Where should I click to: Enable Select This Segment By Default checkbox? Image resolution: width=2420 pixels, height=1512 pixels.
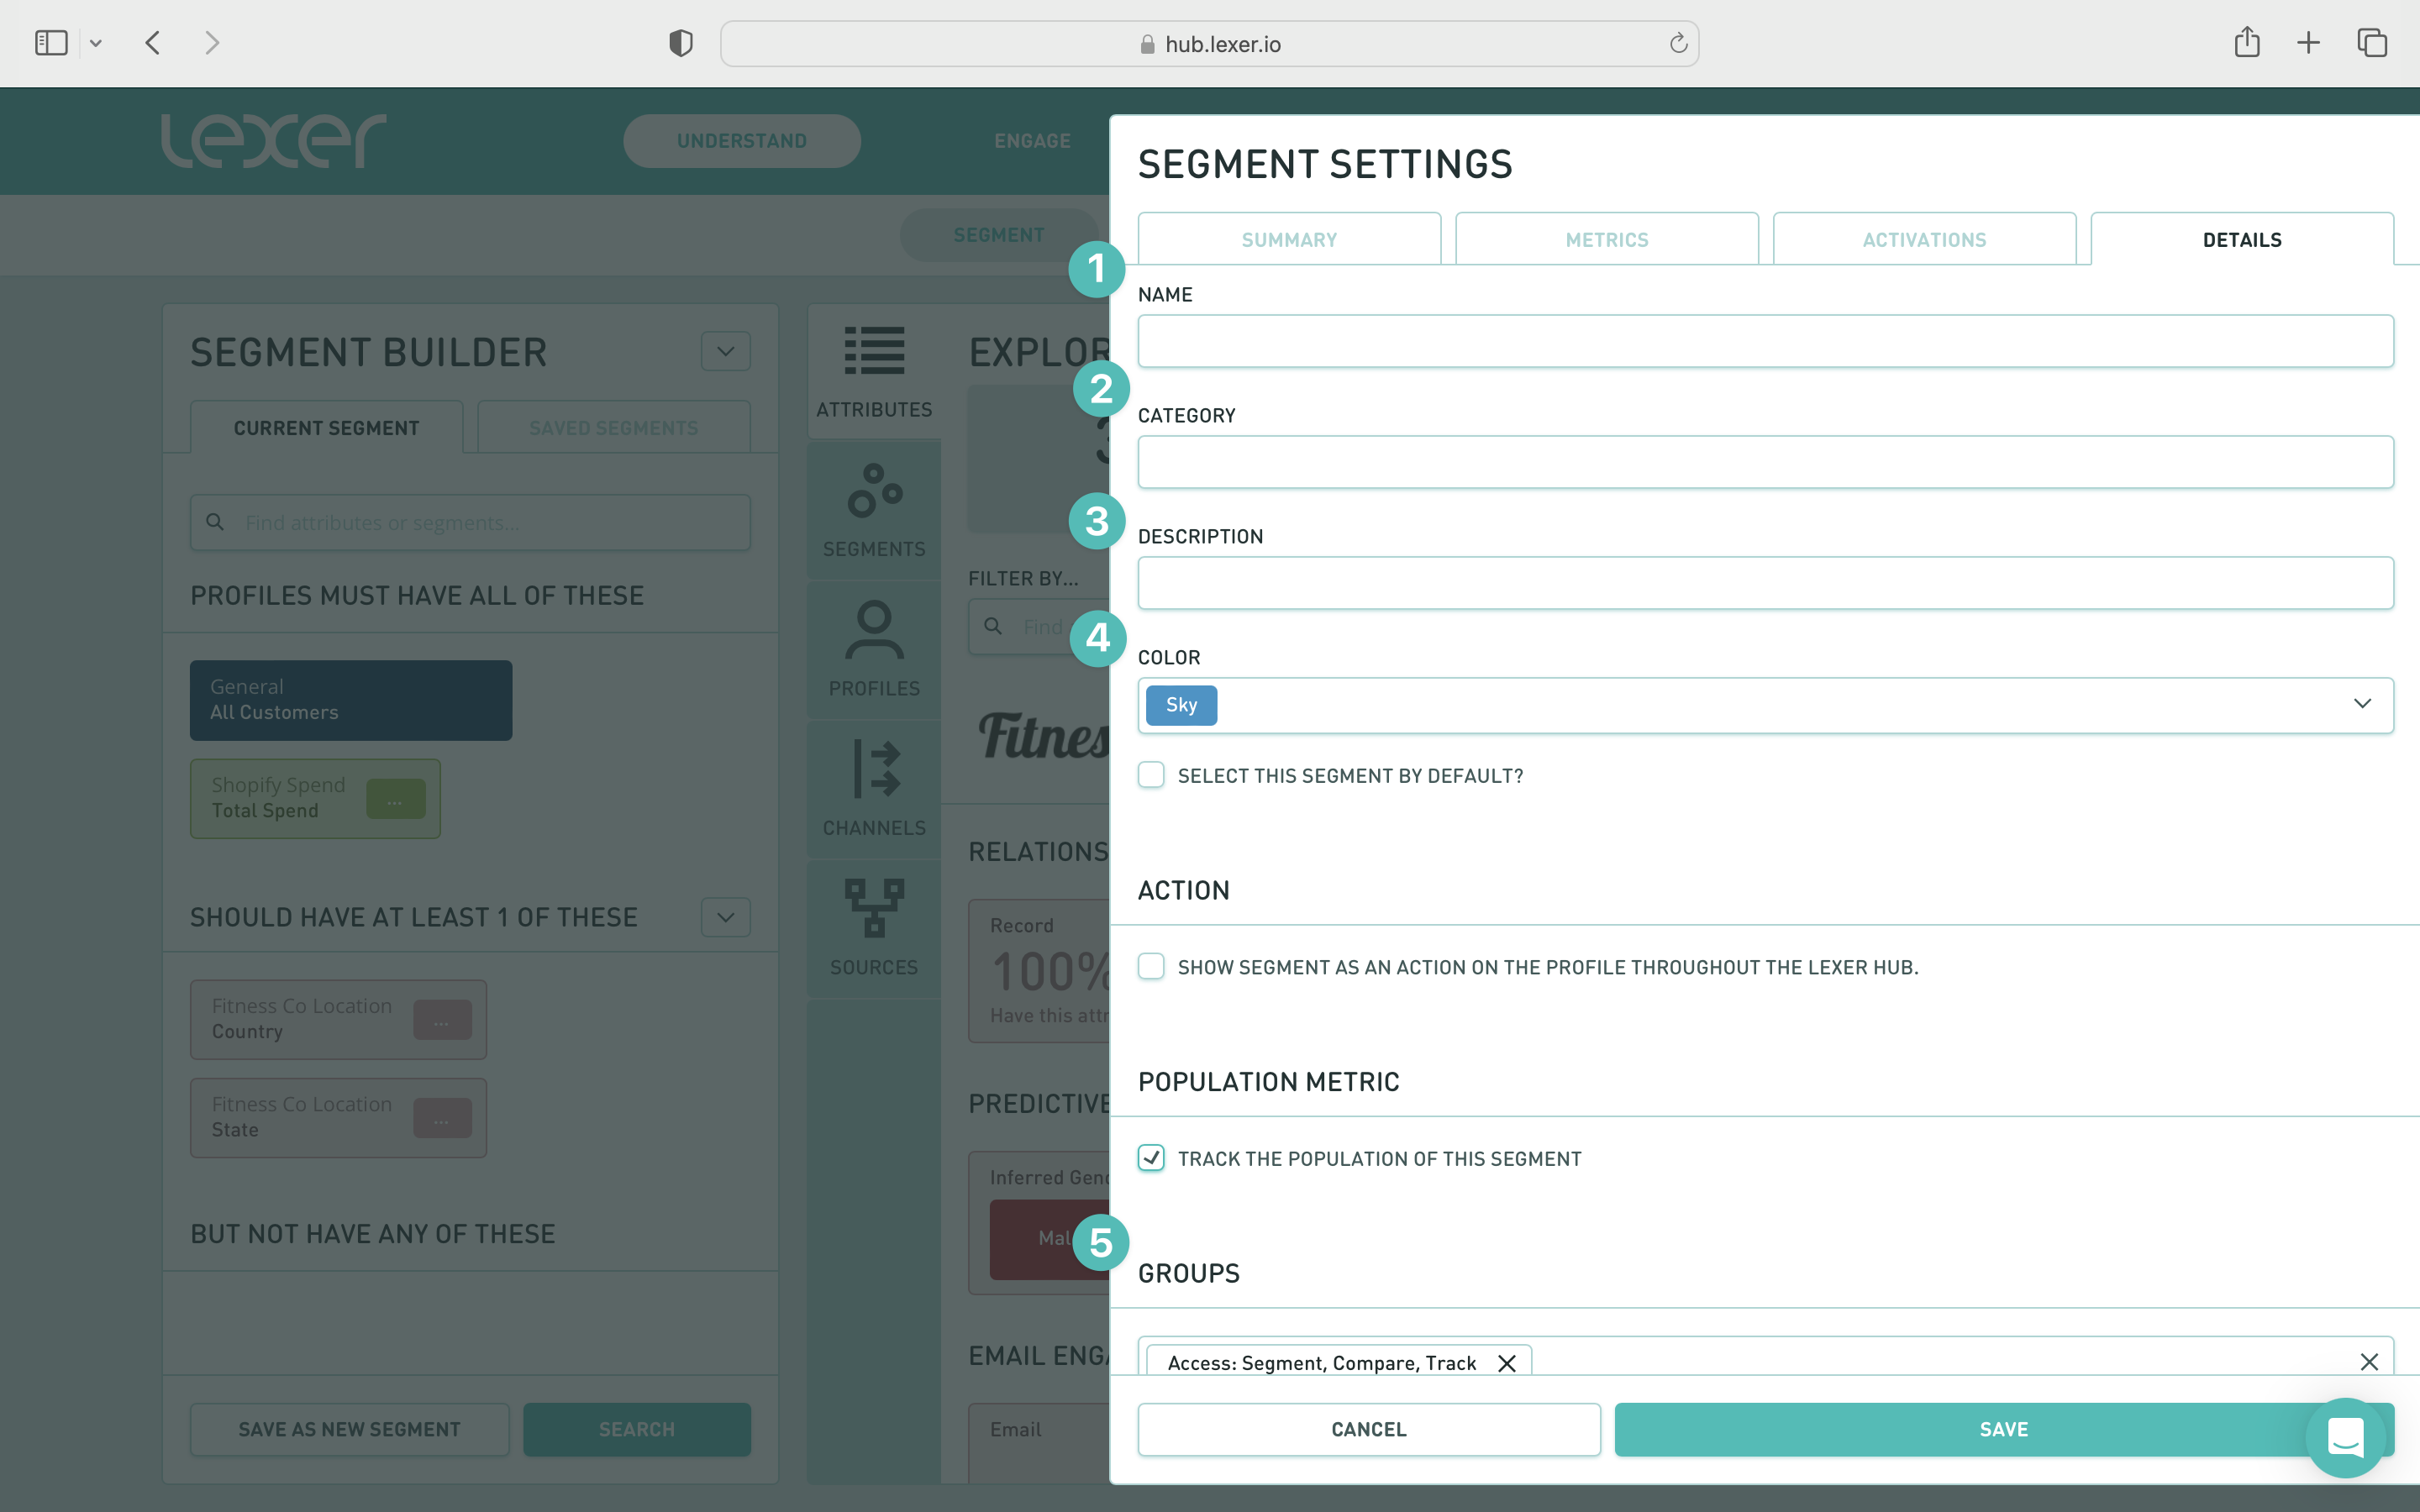click(1151, 775)
